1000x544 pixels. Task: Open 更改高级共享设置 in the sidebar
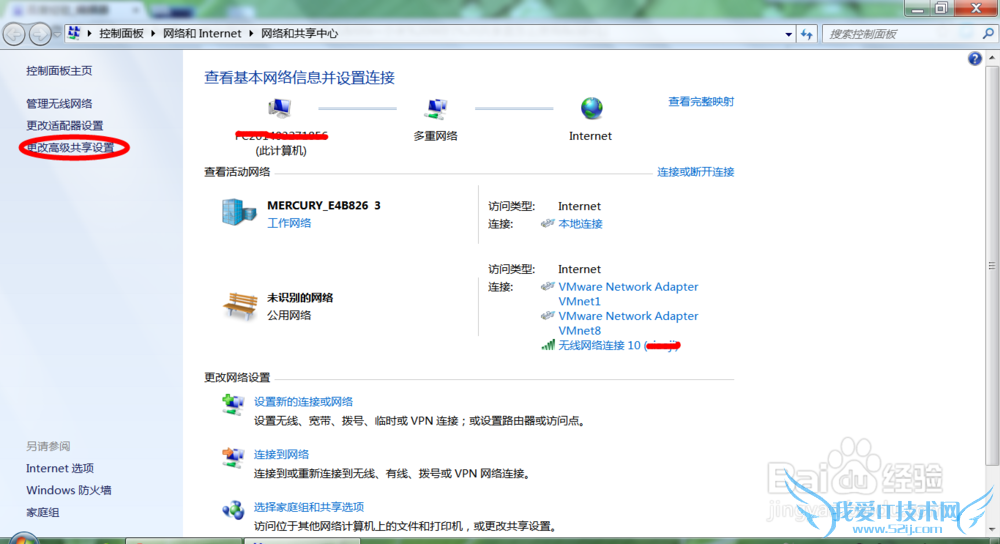click(x=70, y=147)
